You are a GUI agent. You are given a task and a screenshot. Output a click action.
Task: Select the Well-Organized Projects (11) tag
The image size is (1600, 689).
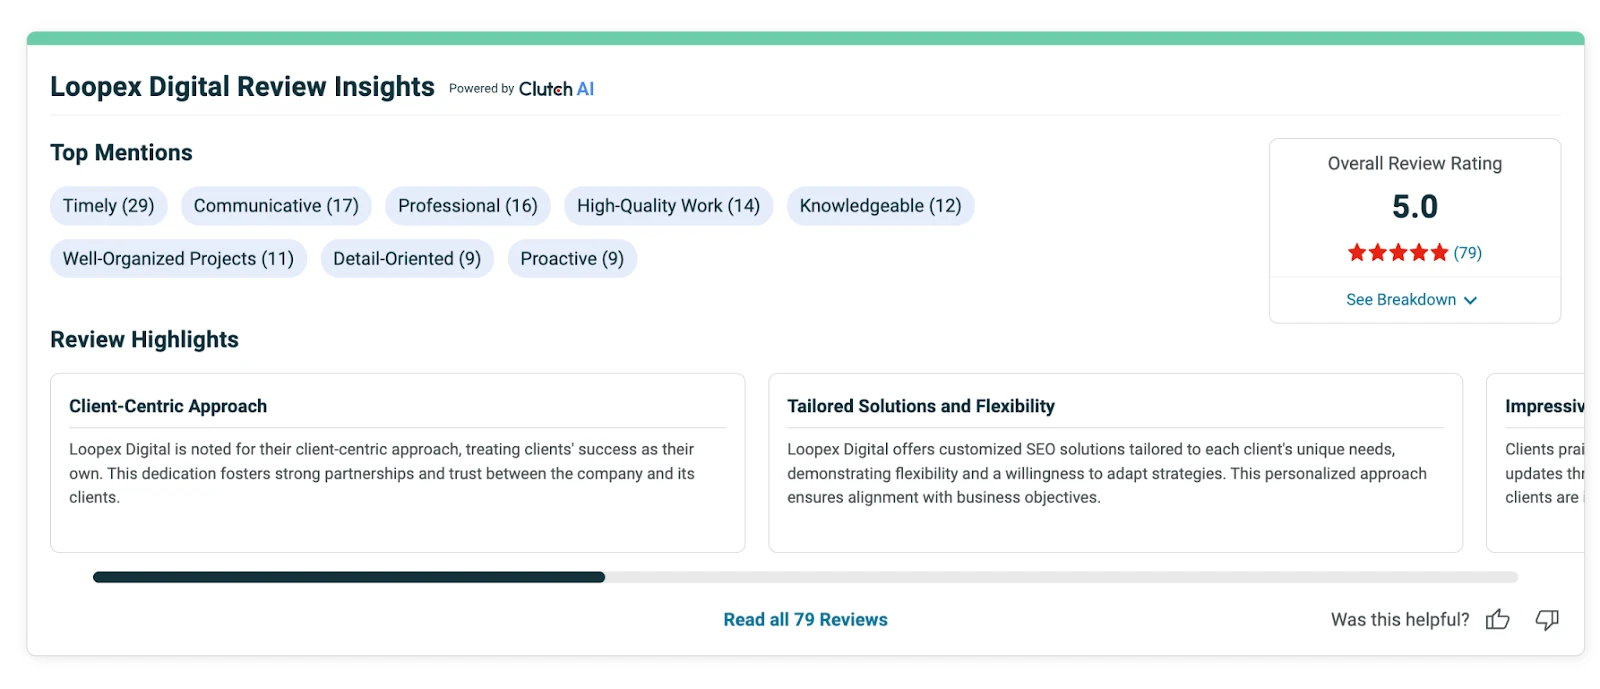(x=178, y=259)
